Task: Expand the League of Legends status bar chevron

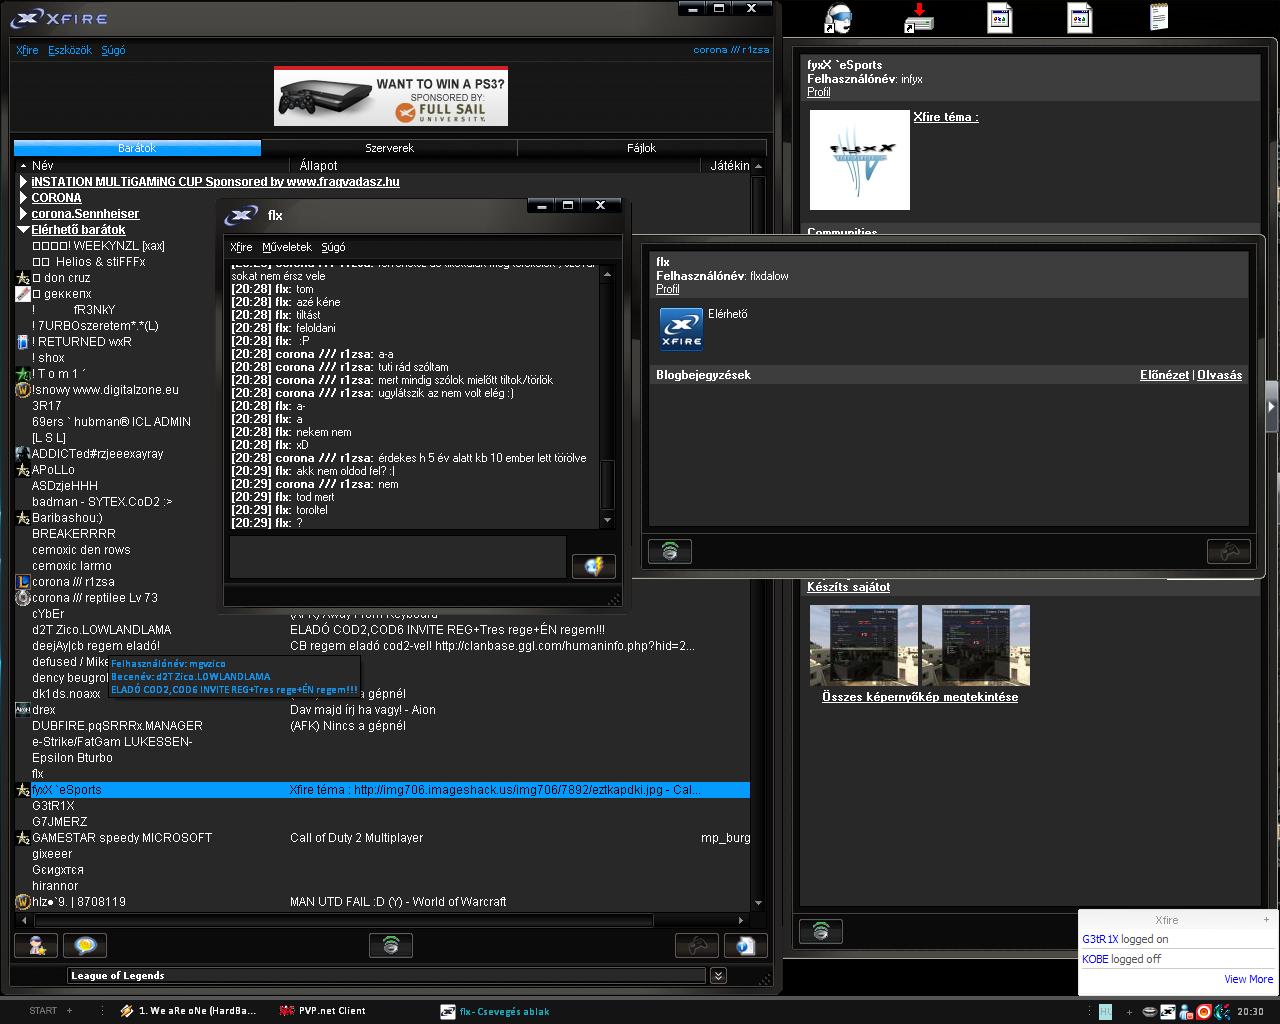Action: 718,976
